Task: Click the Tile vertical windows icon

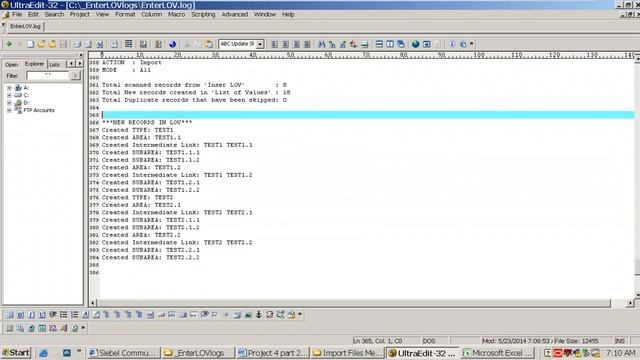Action: coord(390,44)
